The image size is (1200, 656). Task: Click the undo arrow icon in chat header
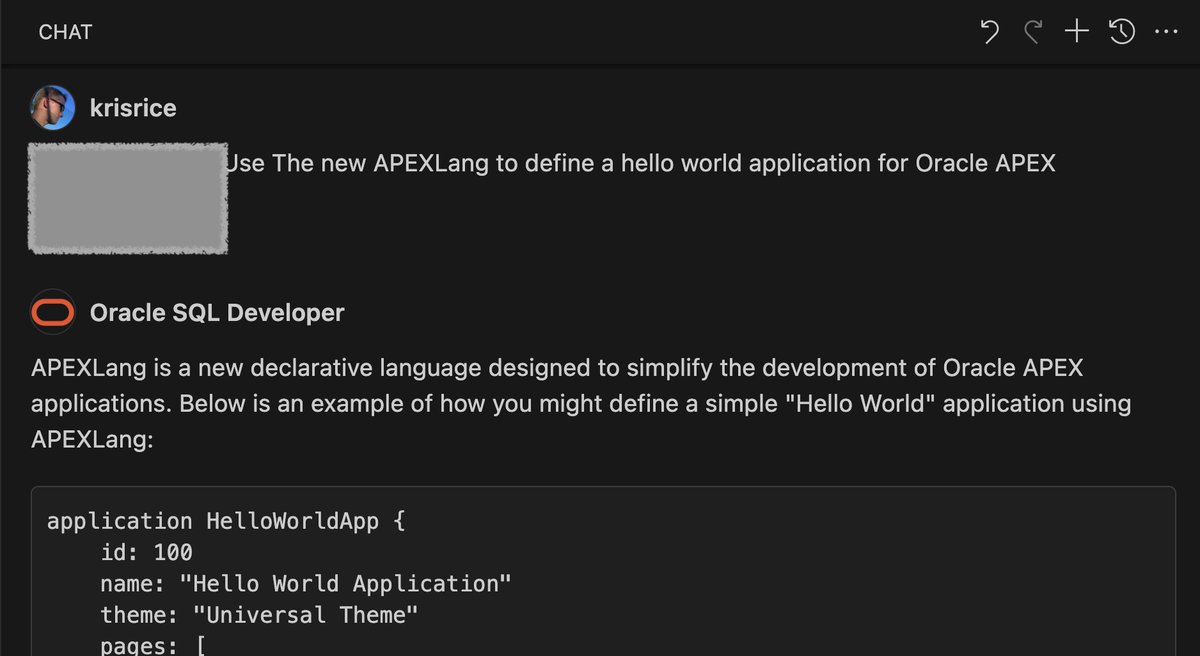pyautogui.click(x=990, y=33)
